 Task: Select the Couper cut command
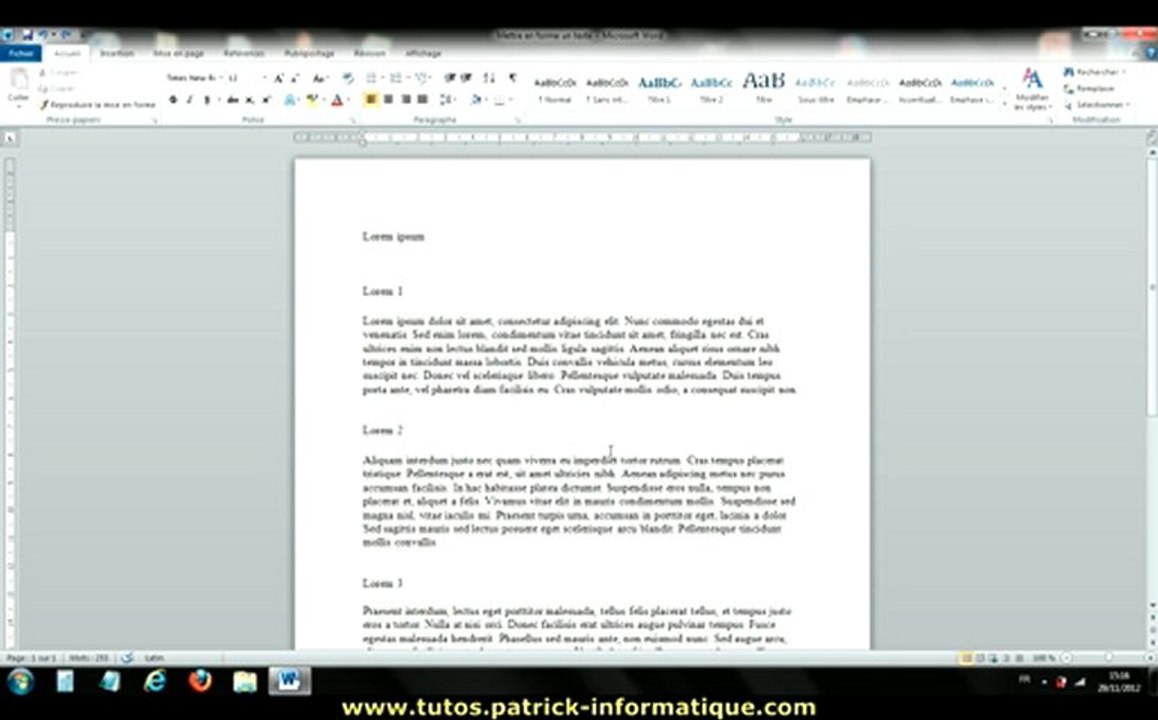(59, 72)
